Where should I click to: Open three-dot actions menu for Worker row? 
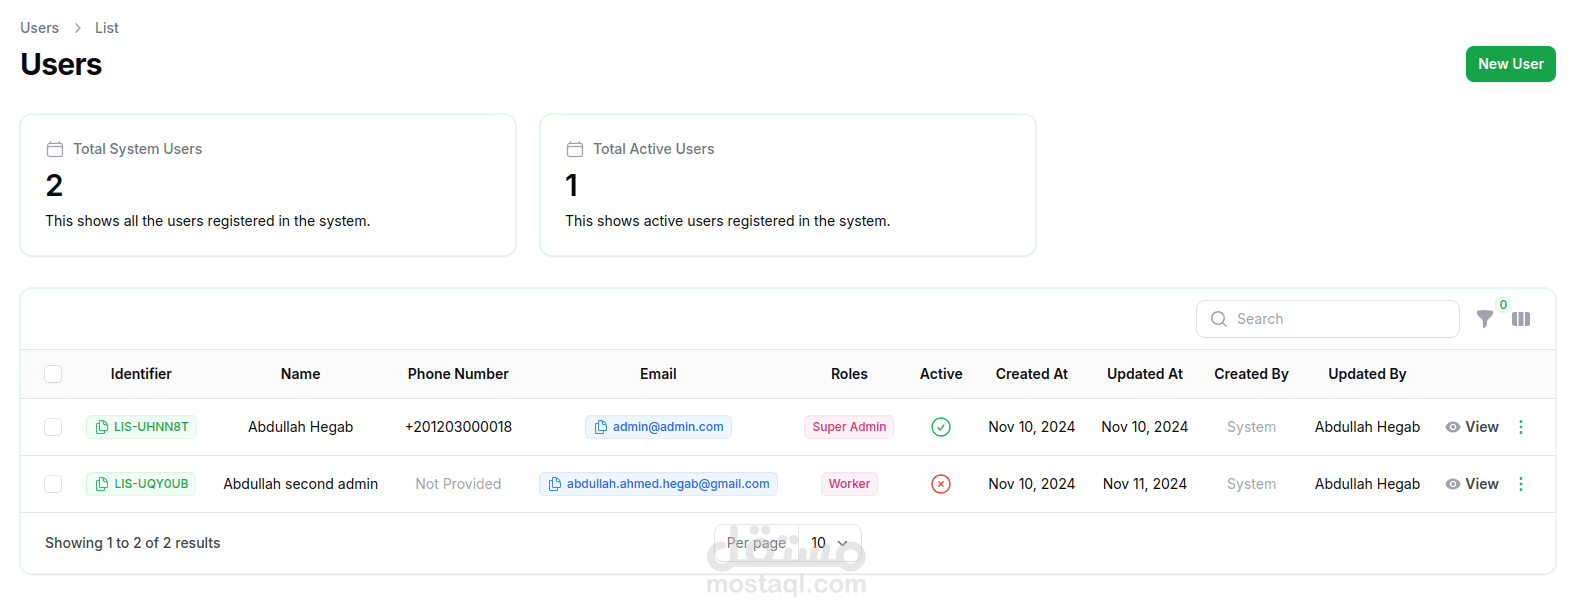tap(1521, 484)
